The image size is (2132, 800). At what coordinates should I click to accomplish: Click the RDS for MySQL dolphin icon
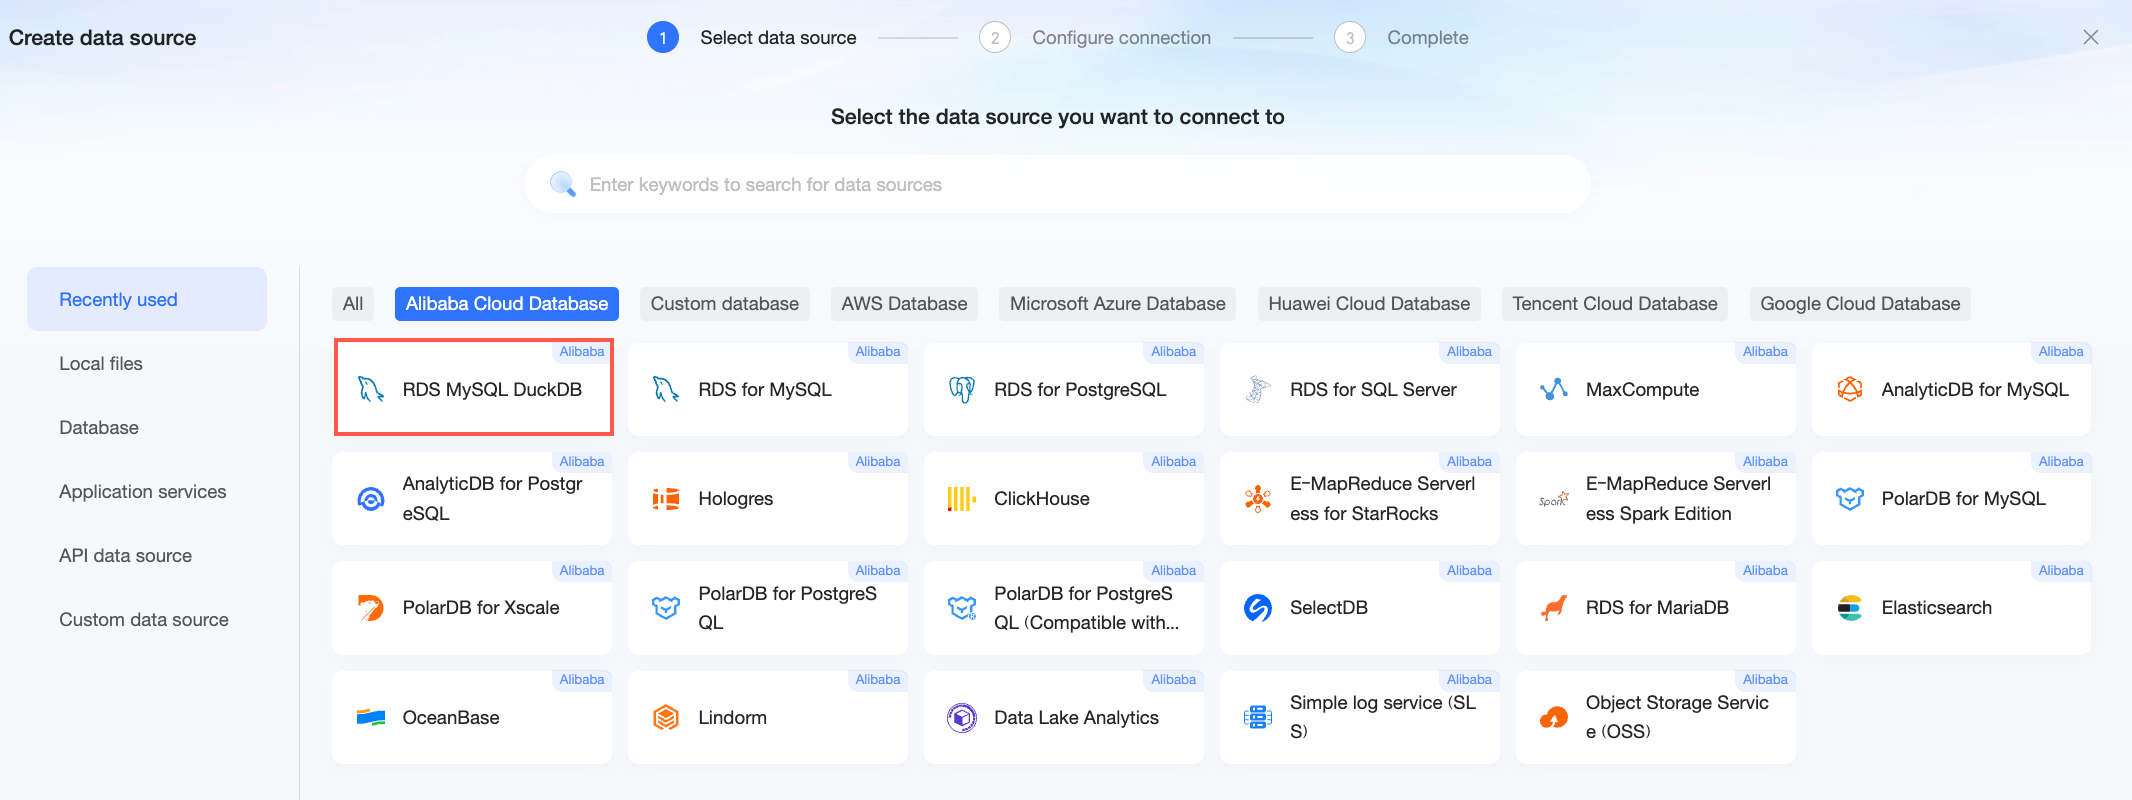click(666, 389)
